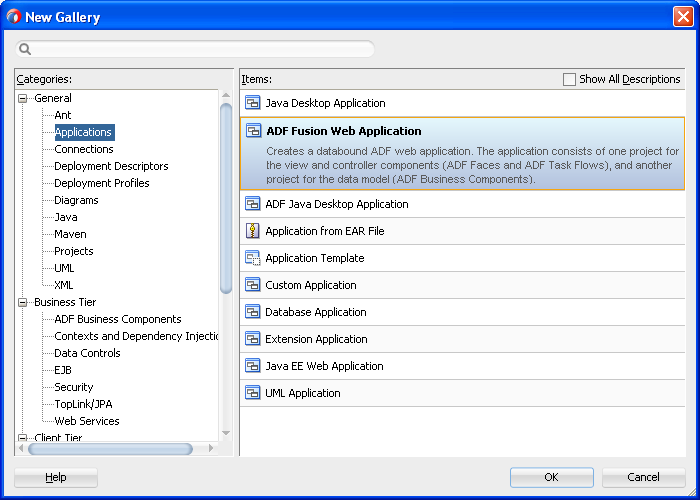The width and height of the screenshot is (700, 500).
Task: Select the Web Services category
Action: tap(87, 421)
